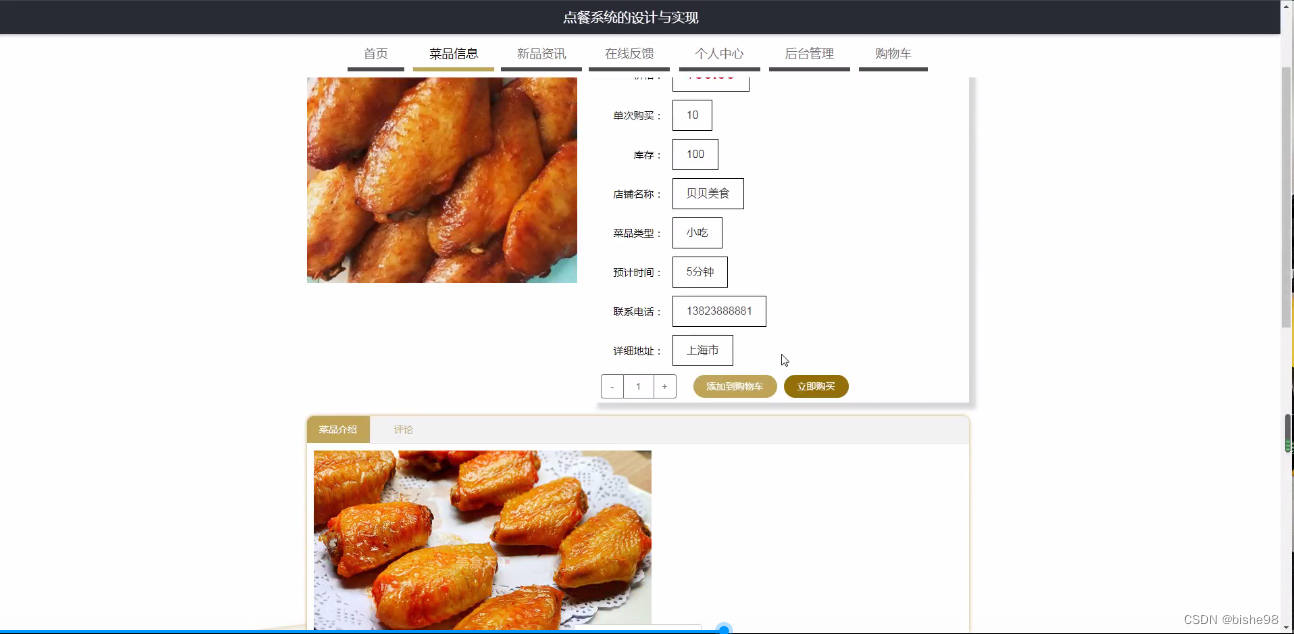Decrease quantity with the minus stepper
Image resolution: width=1294 pixels, height=634 pixels.
pyautogui.click(x=611, y=385)
